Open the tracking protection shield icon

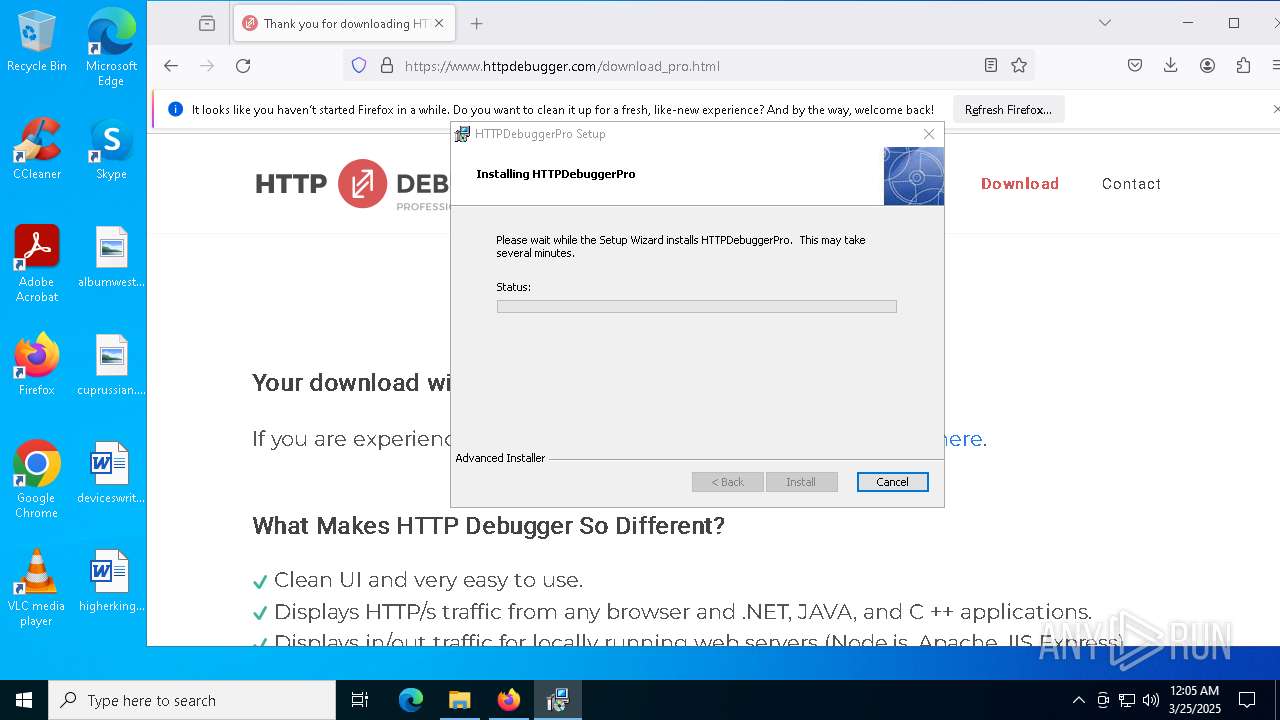point(359,66)
